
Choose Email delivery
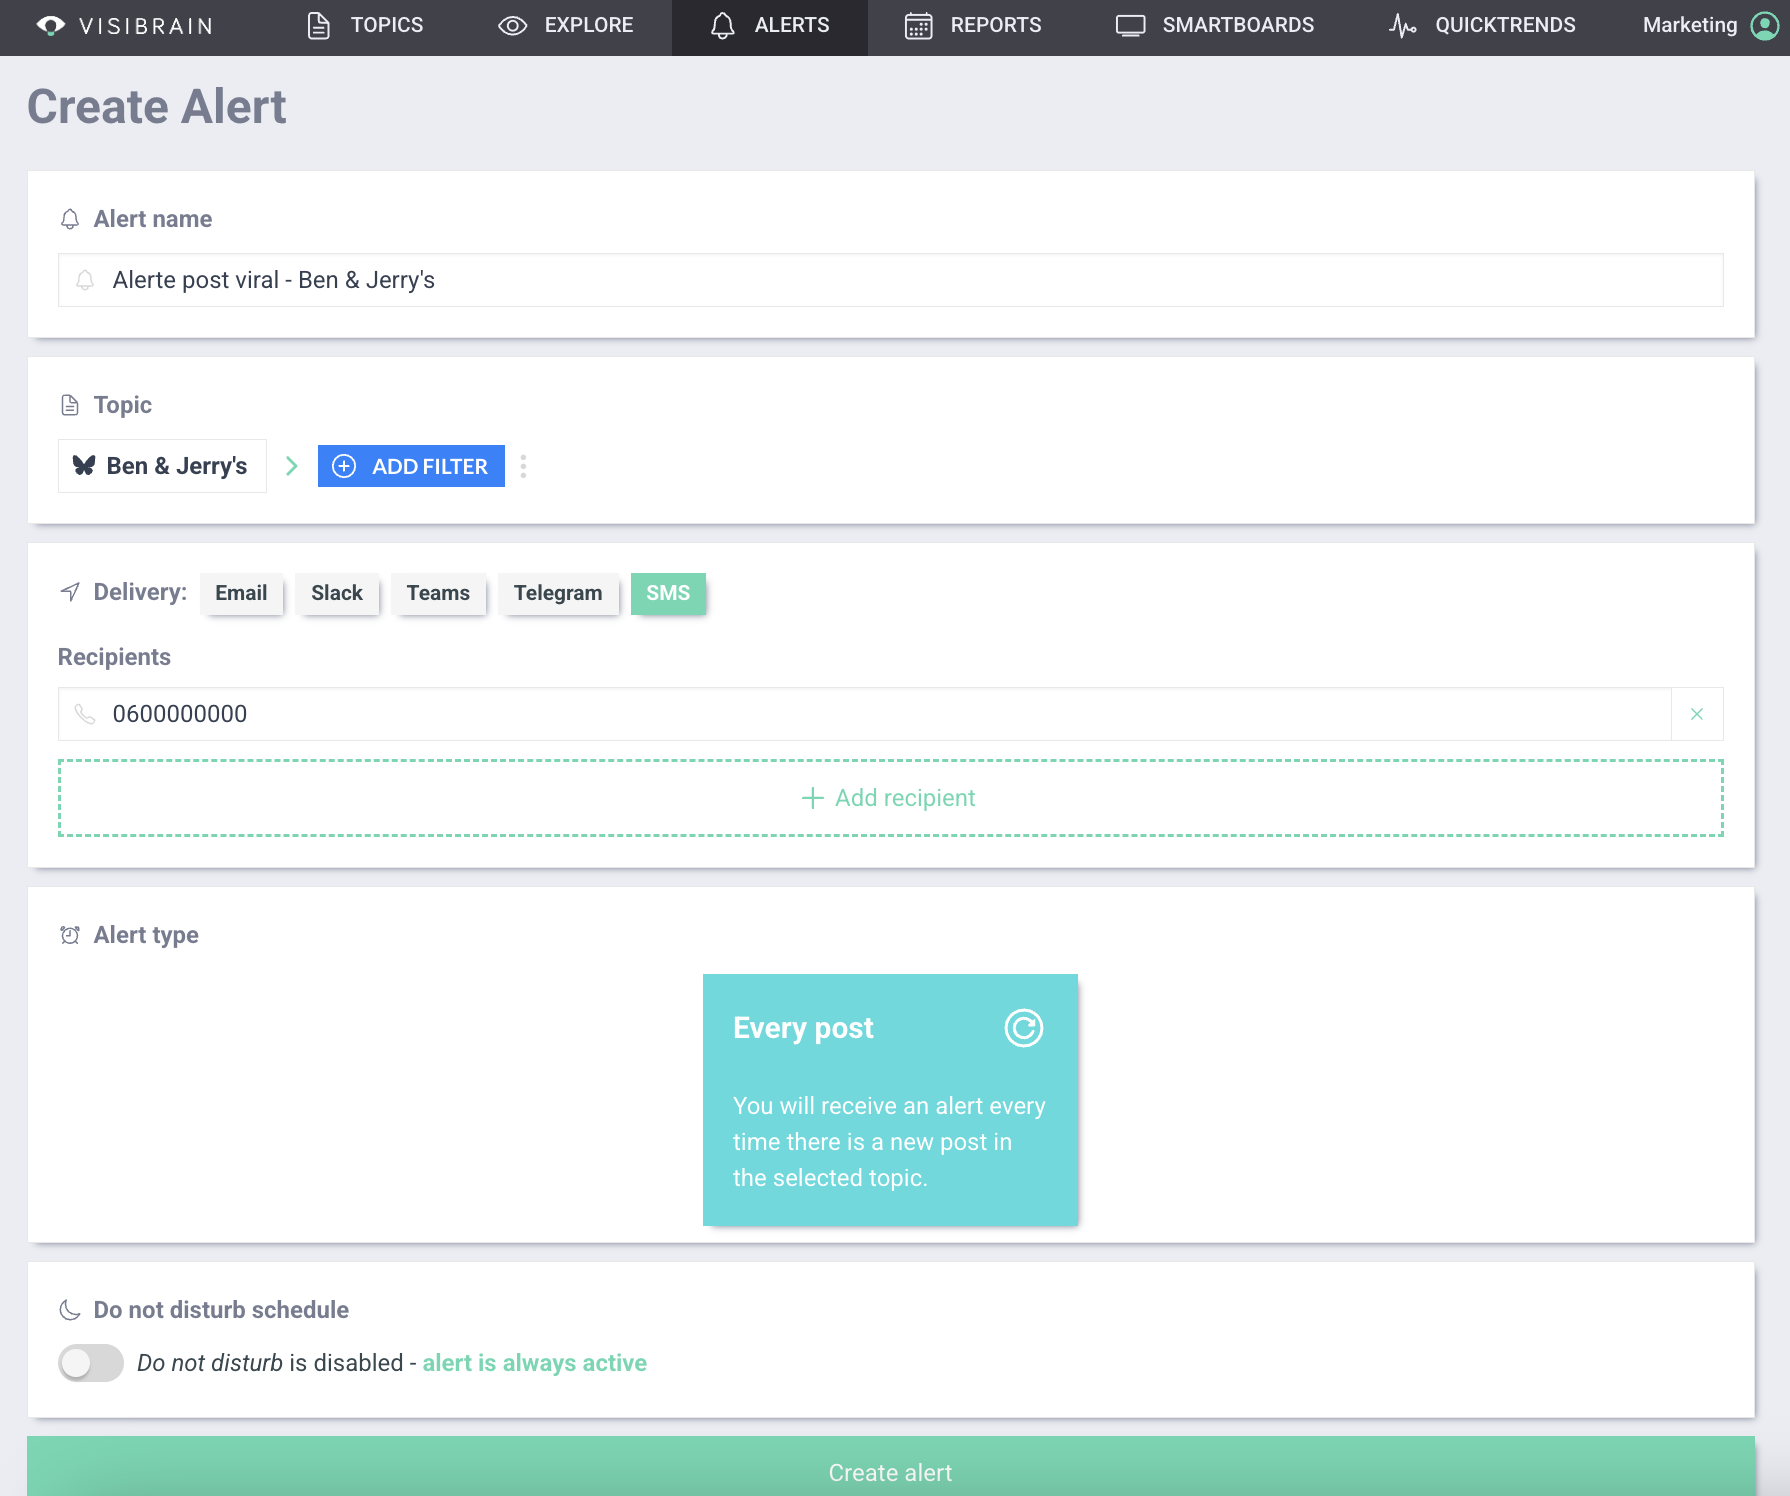[x=241, y=593]
